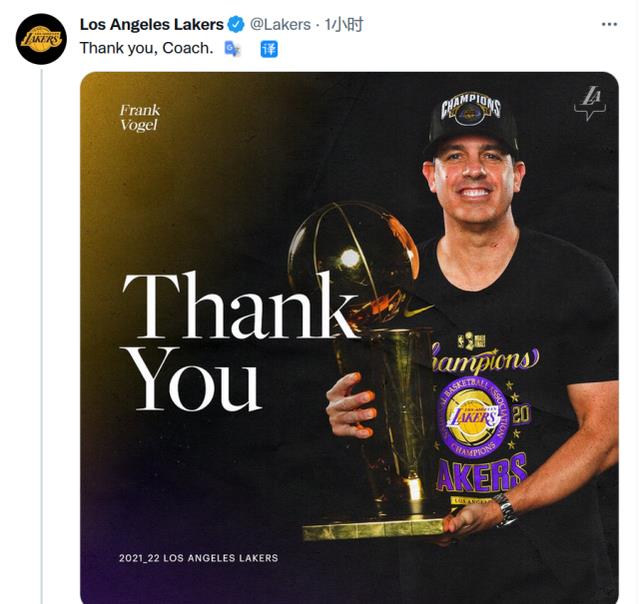Click the Lakers emblem on the shirt
Image resolution: width=640 pixels, height=604 pixels.
coord(475,416)
